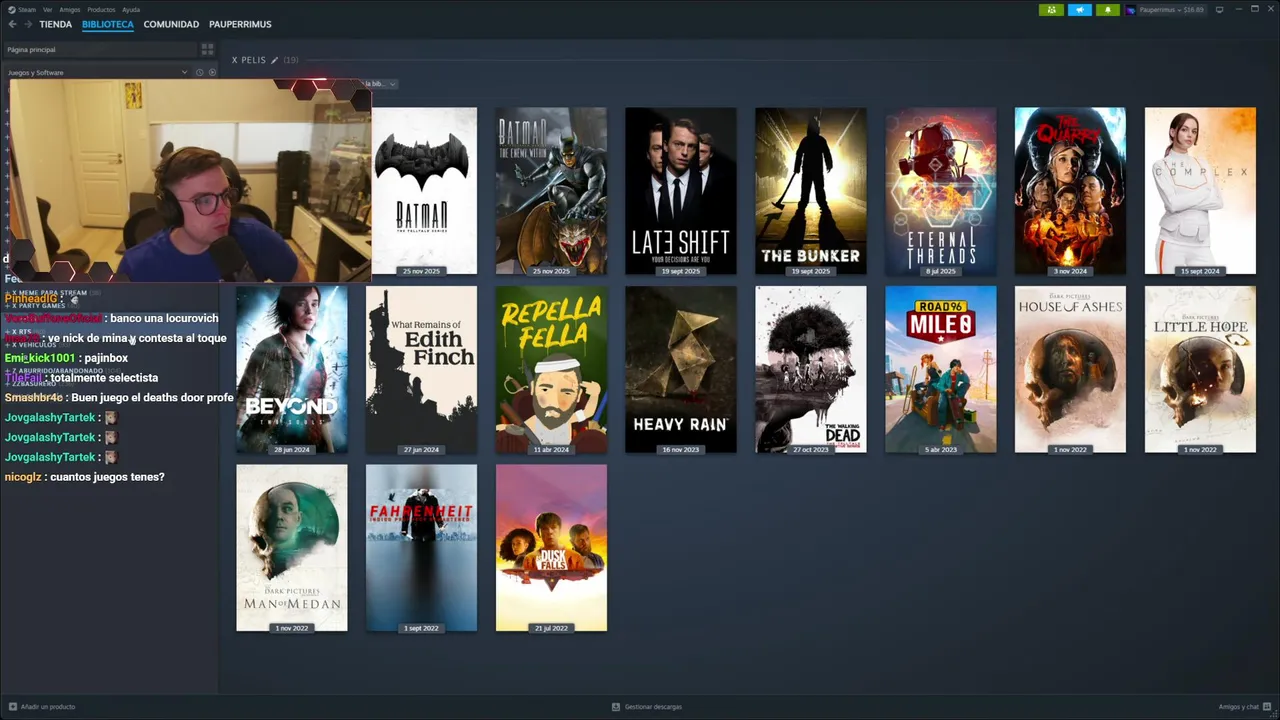Select the Late Shift game cover

[x=681, y=191]
